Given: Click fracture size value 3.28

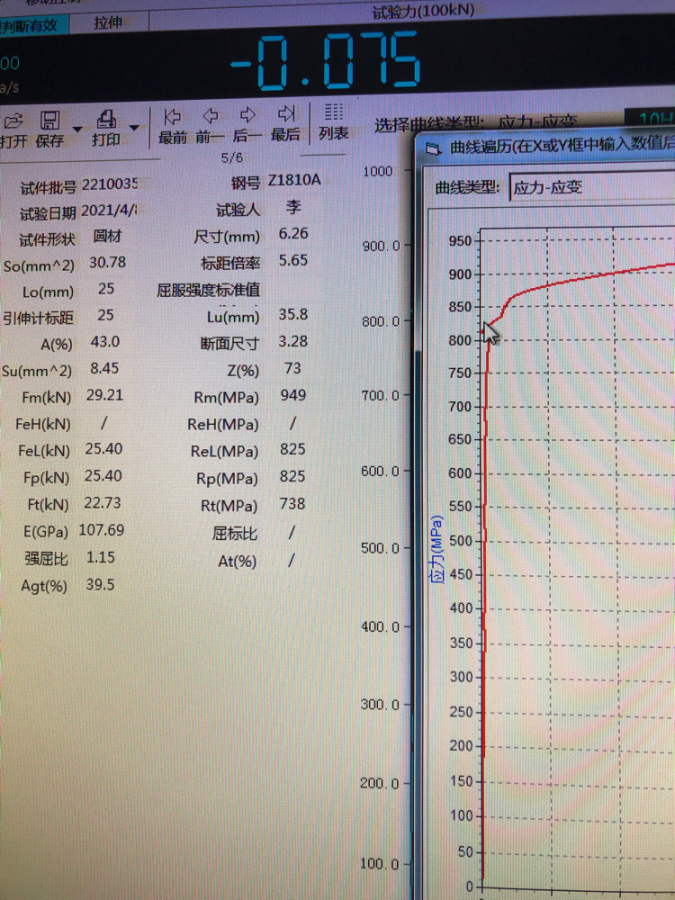Looking at the screenshot, I should [x=293, y=342].
